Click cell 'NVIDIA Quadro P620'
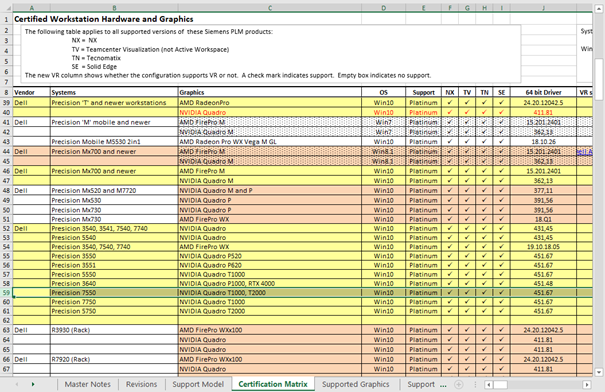605x392 pixels. 270,265
